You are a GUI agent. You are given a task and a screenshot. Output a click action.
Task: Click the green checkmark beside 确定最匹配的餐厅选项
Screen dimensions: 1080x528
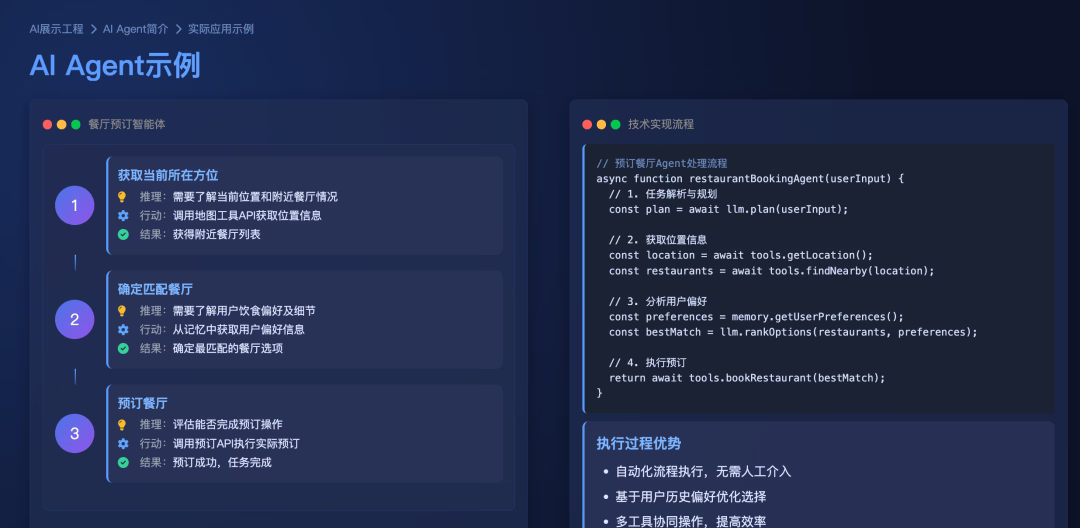point(123,348)
